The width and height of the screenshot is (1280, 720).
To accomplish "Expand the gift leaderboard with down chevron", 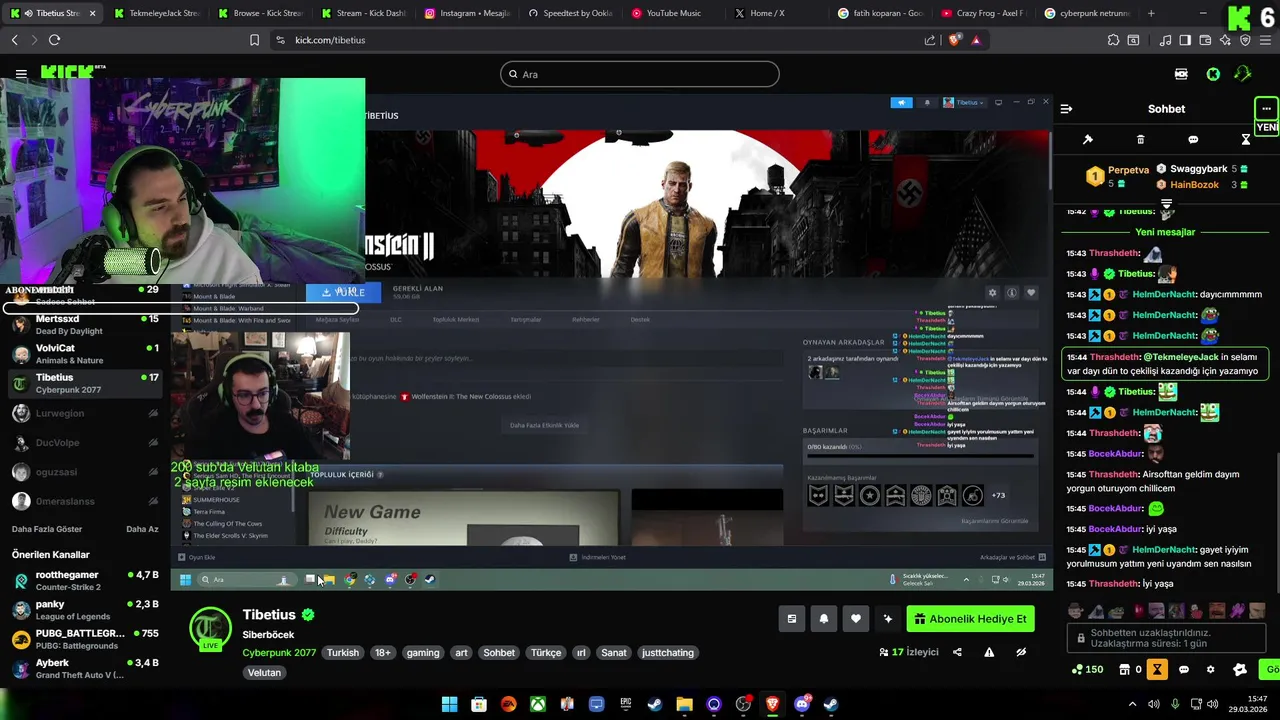I will (1166, 204).
